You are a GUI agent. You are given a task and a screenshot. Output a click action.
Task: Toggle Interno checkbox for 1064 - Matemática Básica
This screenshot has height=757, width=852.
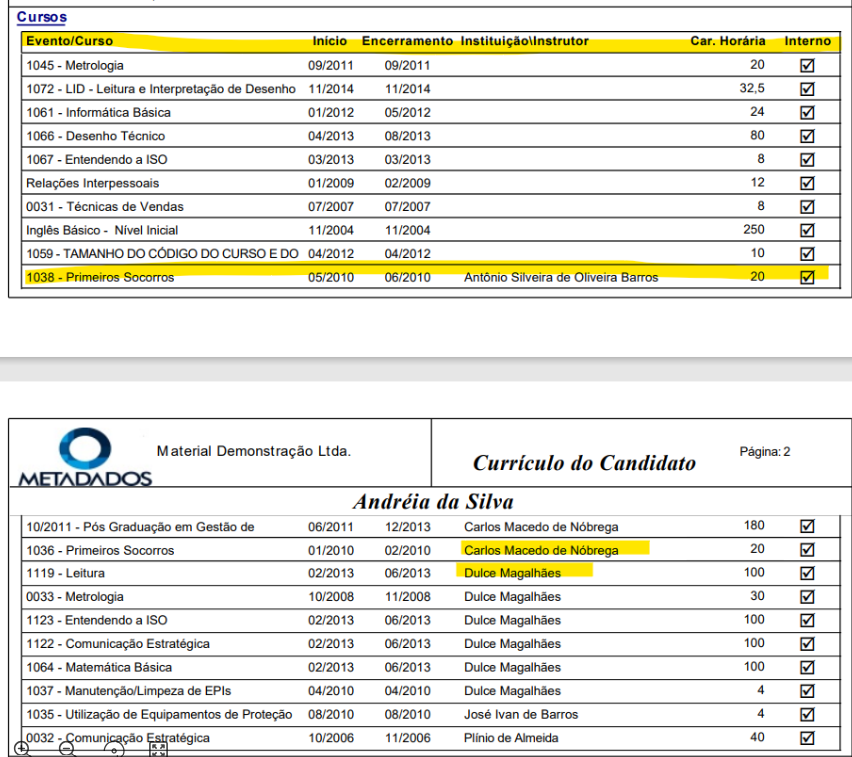[x=807, y=668]
